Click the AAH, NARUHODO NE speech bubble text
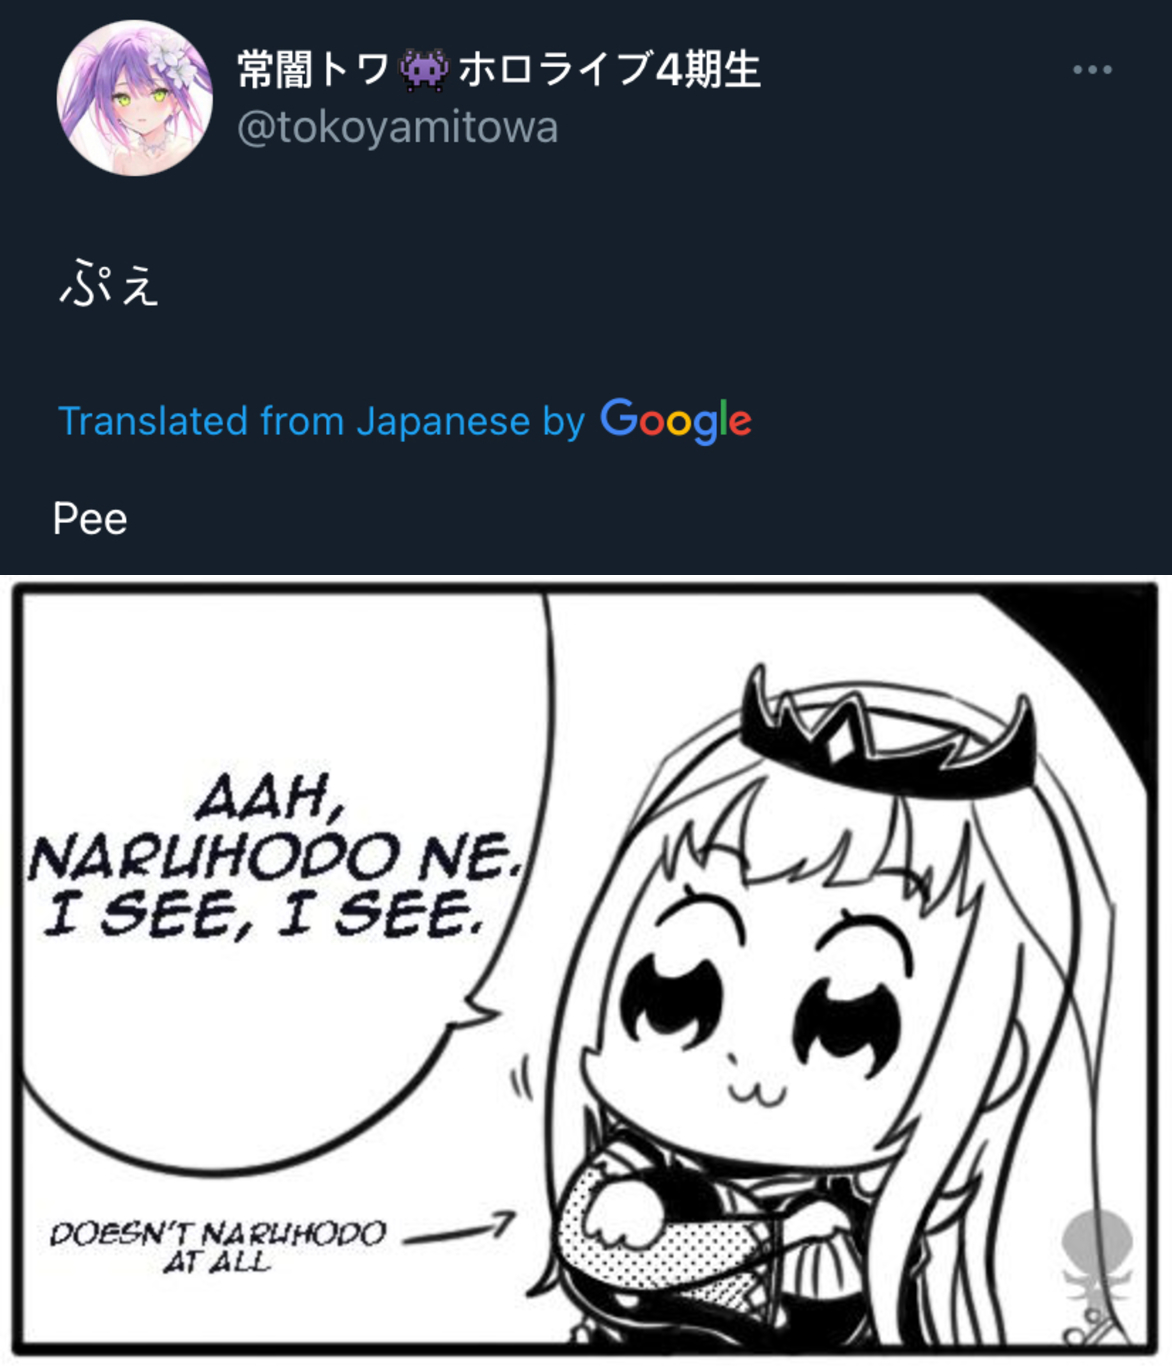 (275, 830)
